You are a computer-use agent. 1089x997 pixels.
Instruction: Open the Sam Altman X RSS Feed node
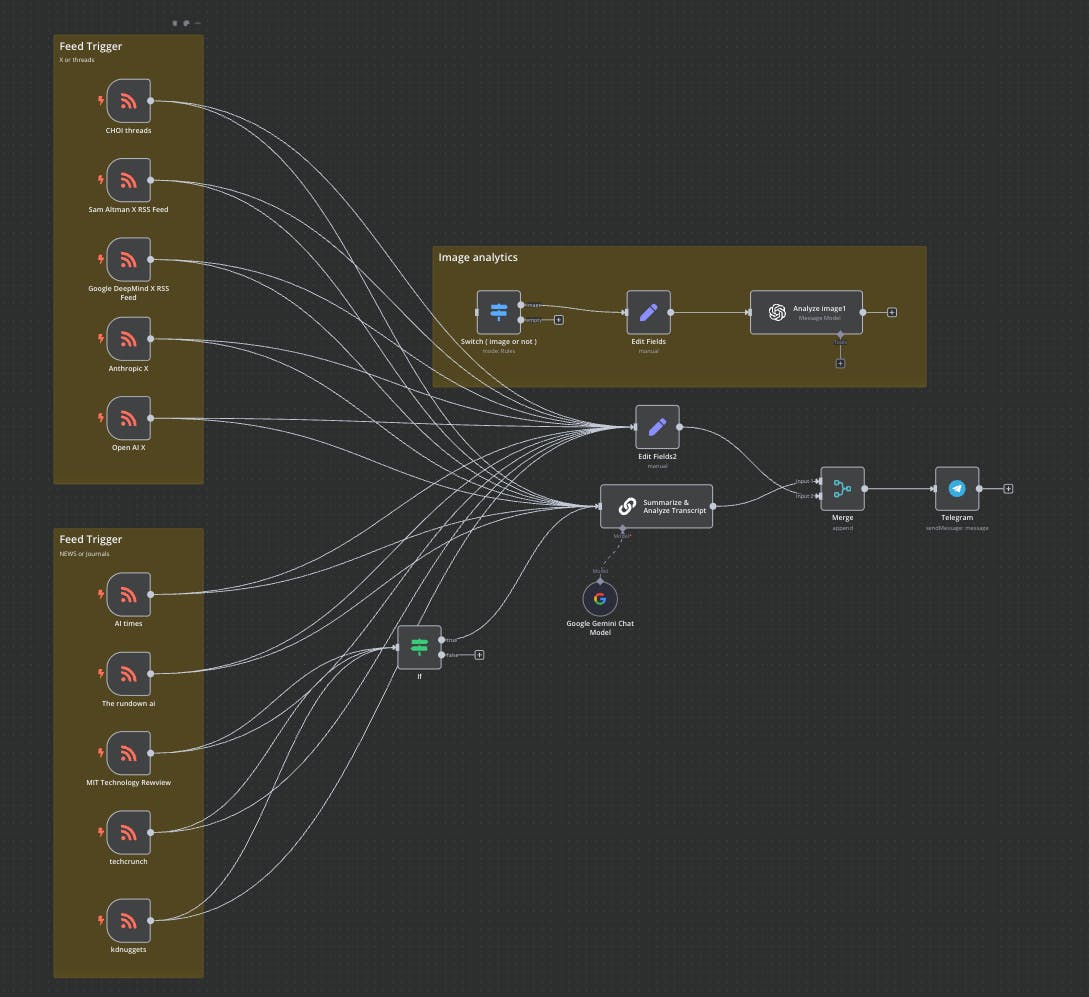click(128, 181)
